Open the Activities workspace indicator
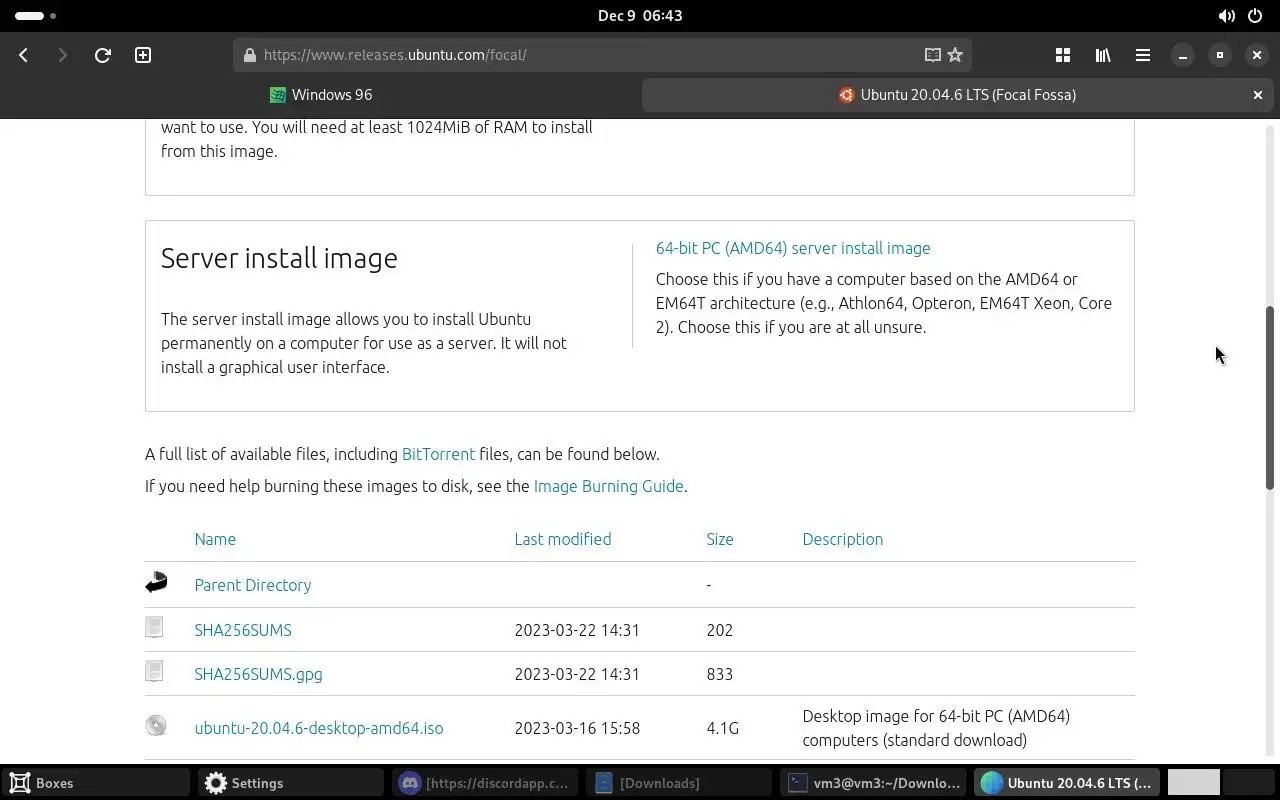The height and width of the screenshot is (800, 1280). click(36, 16)
